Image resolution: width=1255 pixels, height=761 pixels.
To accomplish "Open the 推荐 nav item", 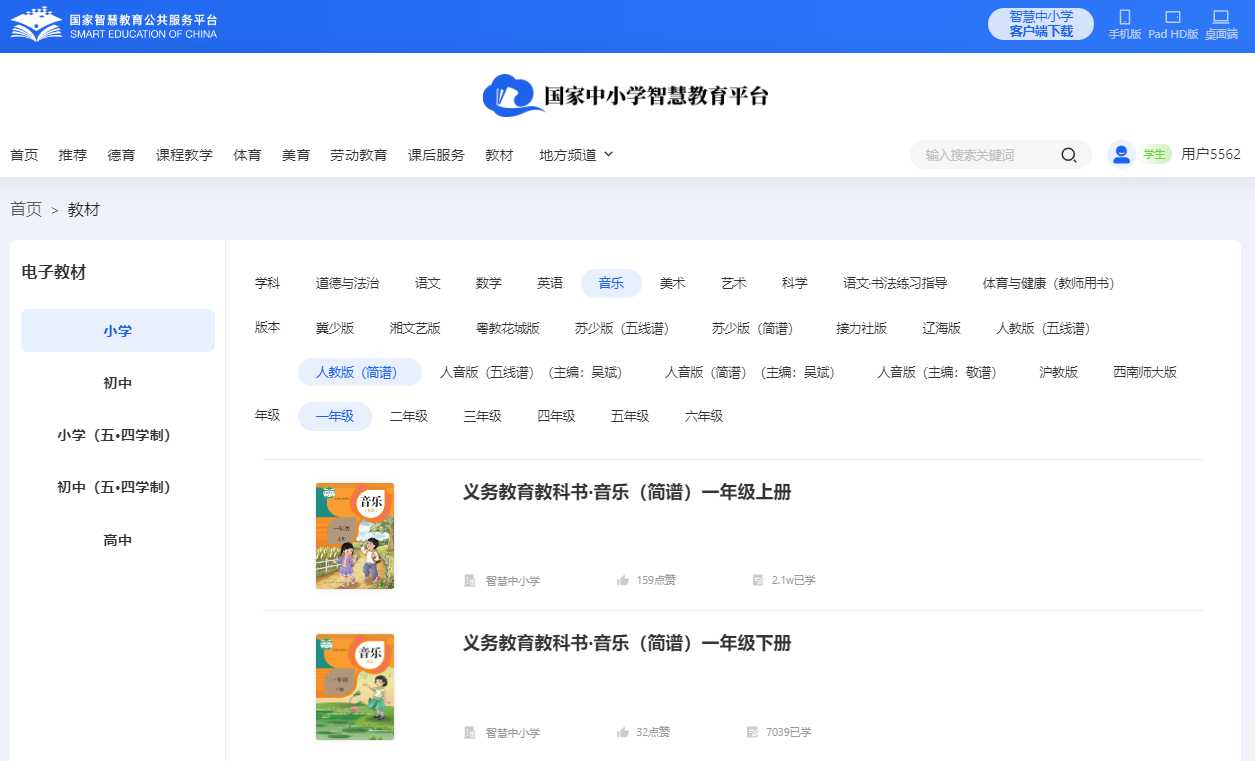I will click(x=73, y=155).
